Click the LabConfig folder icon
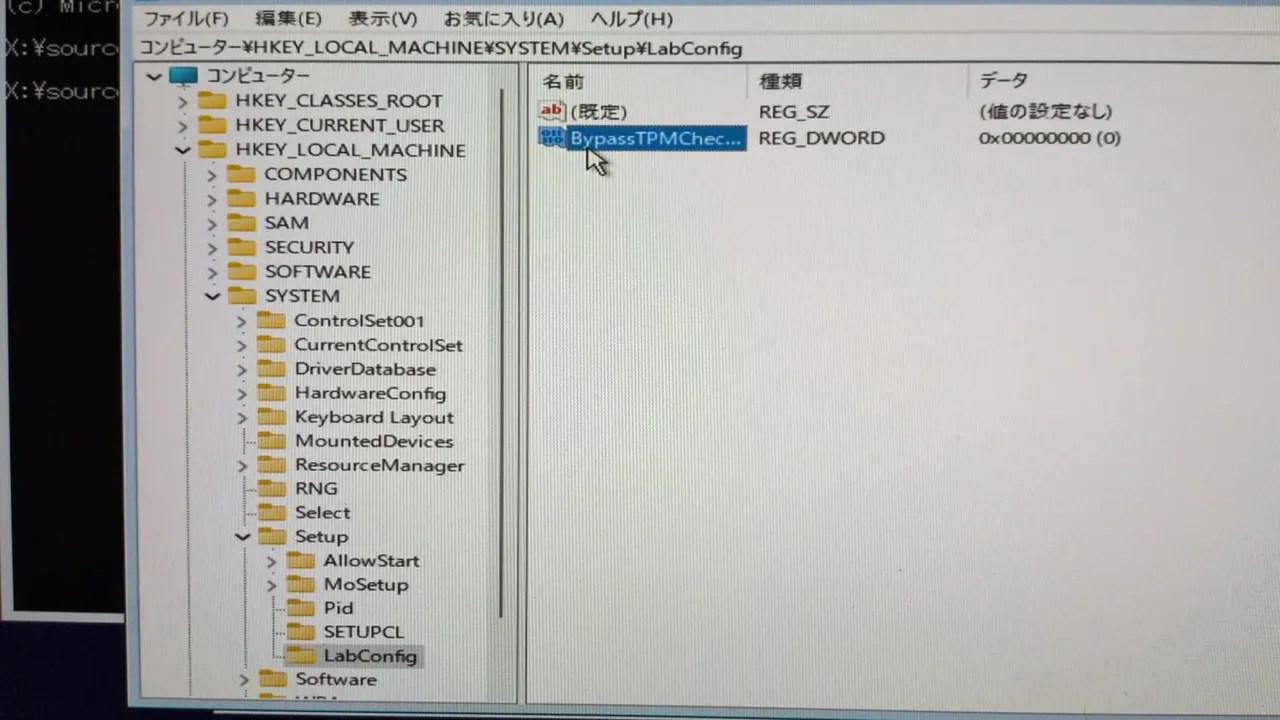 point(300,656)
